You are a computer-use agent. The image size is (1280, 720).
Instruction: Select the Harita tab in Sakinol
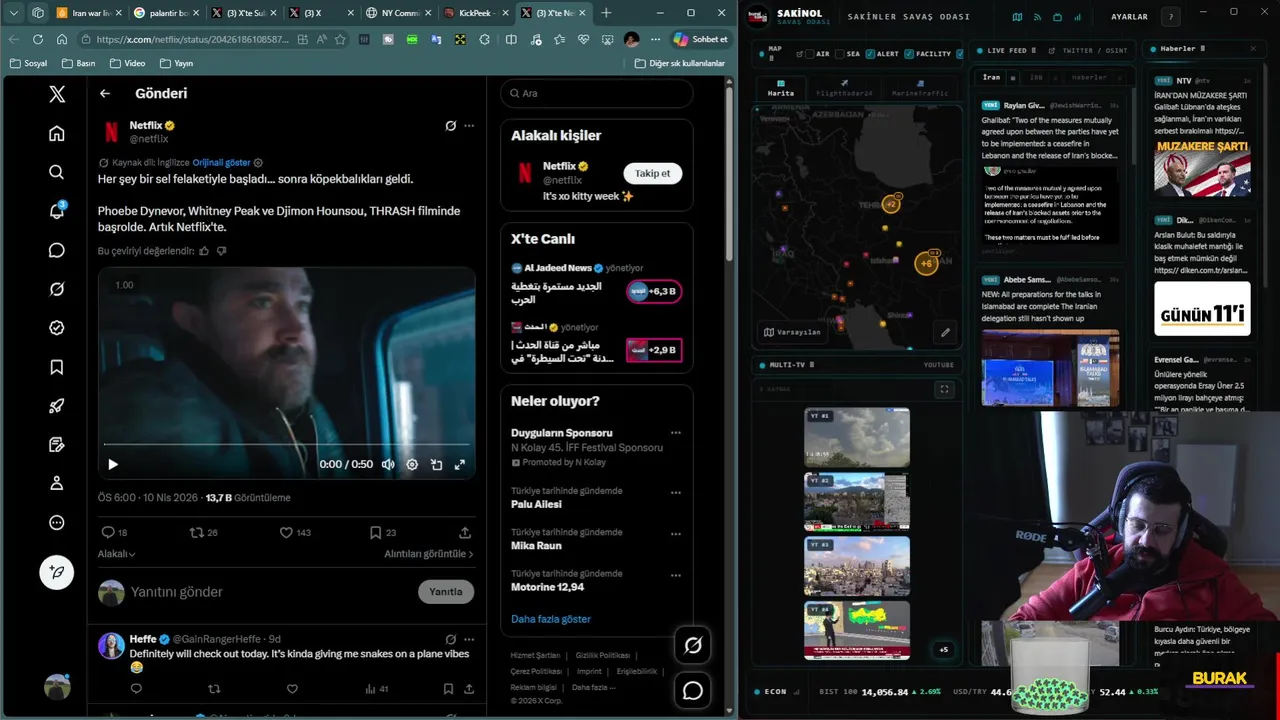[781, 88]
